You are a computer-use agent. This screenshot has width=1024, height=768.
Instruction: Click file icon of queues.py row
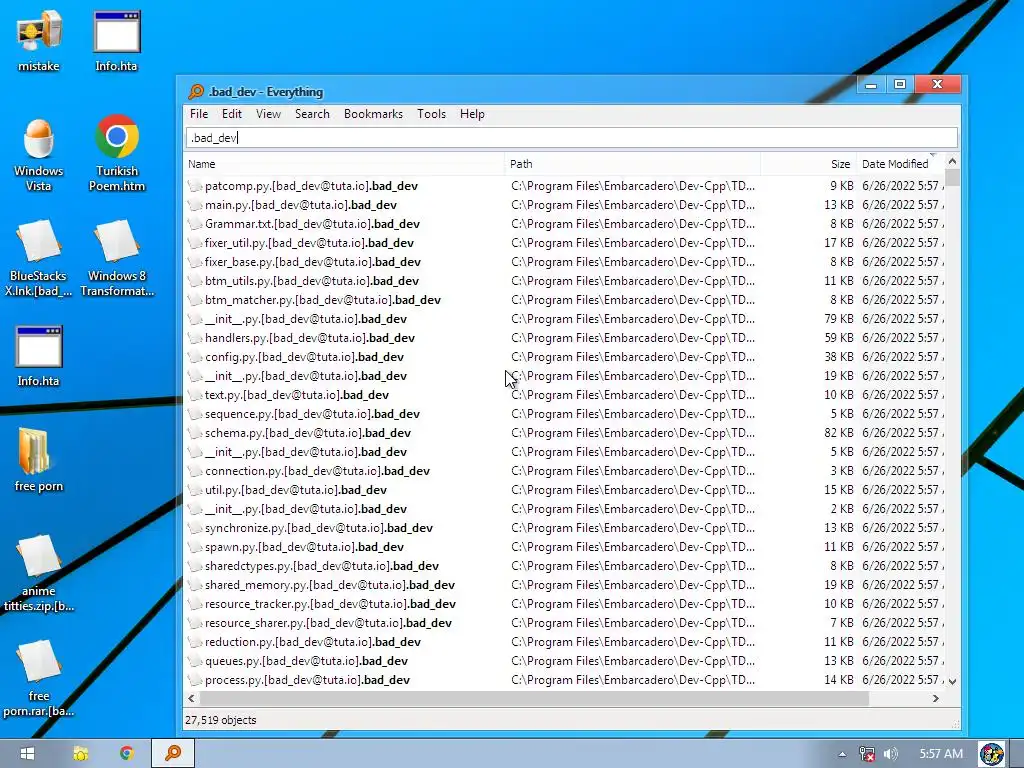point(195,661)
